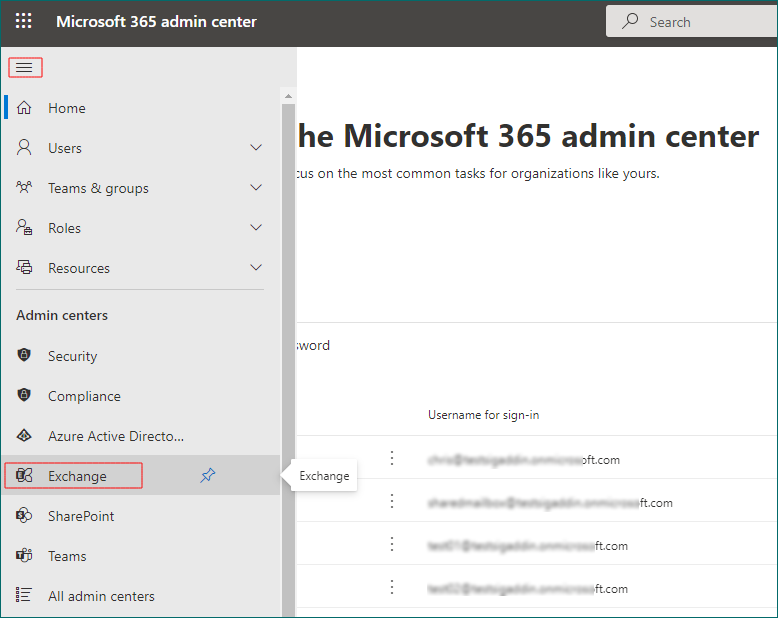Click the Home house icon
Screen dimensions: 778x618
[25, 108]
